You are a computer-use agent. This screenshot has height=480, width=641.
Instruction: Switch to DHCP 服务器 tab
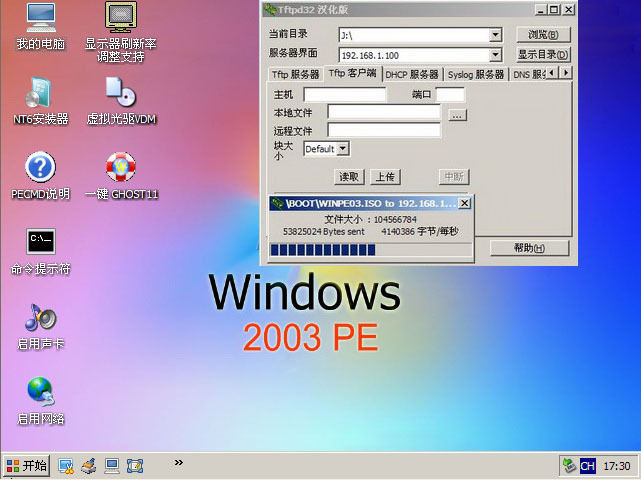(x=412, y=74)
